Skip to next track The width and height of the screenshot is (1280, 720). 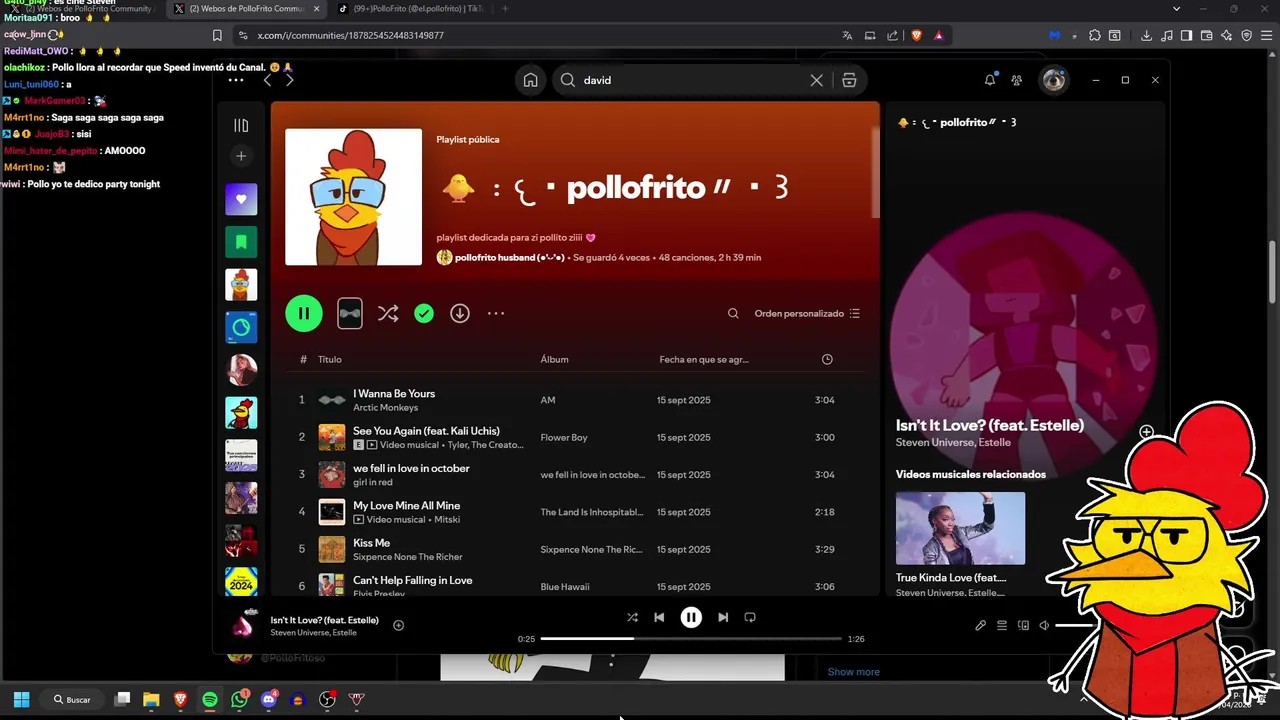pyautogui.click(x=723, y=617)
